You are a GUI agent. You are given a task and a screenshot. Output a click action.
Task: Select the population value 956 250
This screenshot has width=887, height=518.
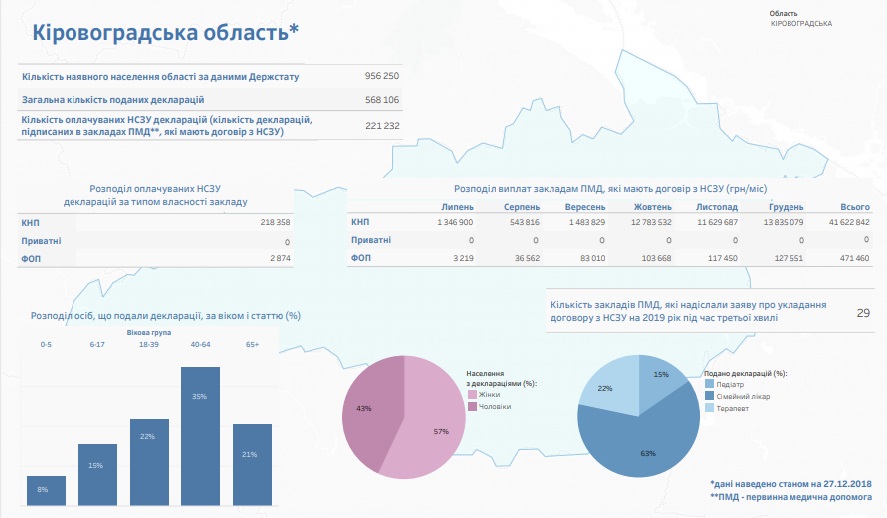point(382,76)
